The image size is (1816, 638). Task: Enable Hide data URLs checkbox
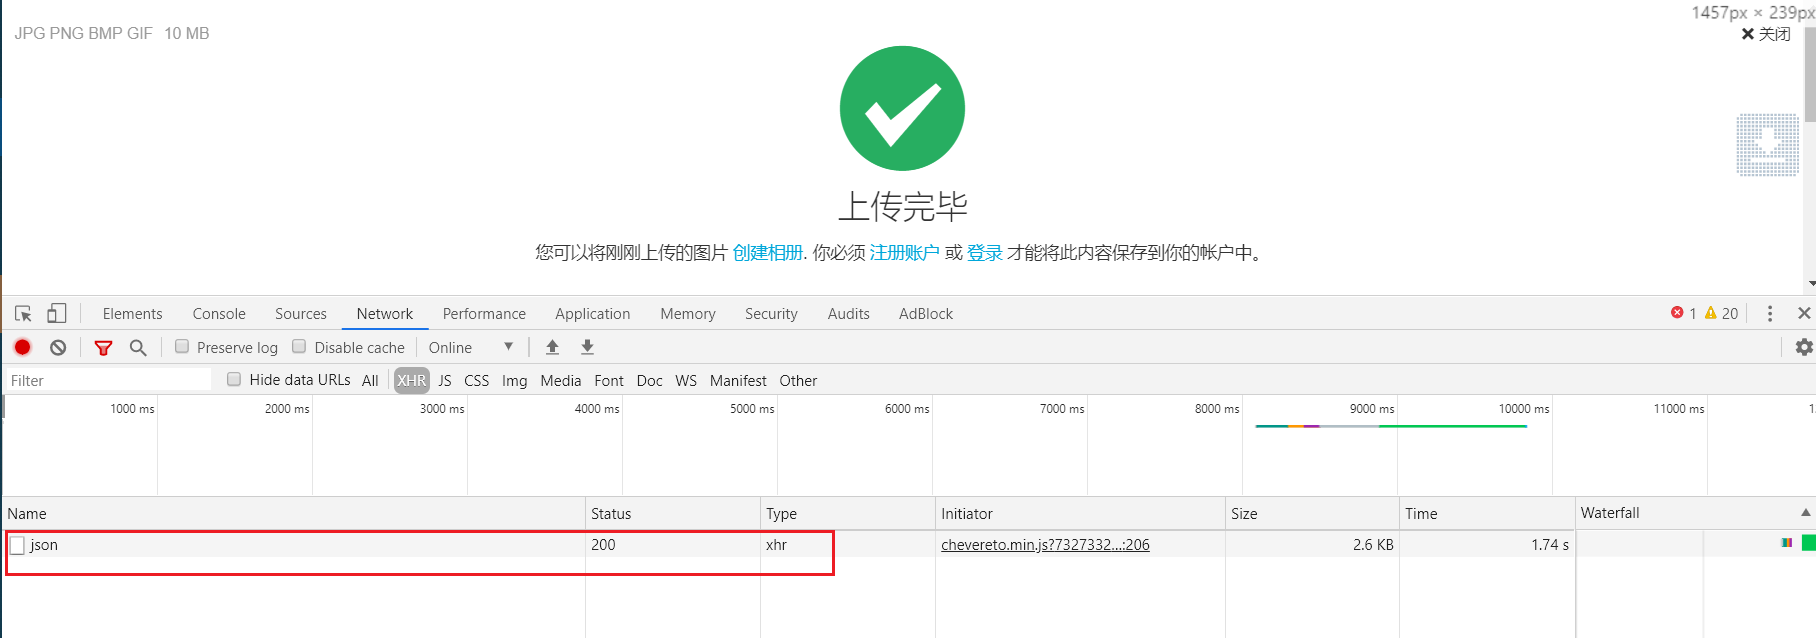pos(234,380)
